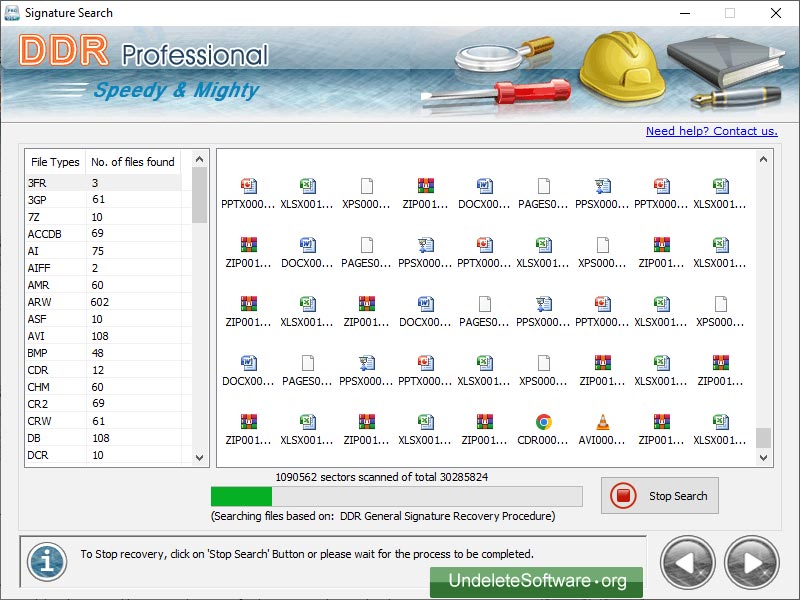
Task: Click the Stop Search button
Action: click(x=660, y=495)
